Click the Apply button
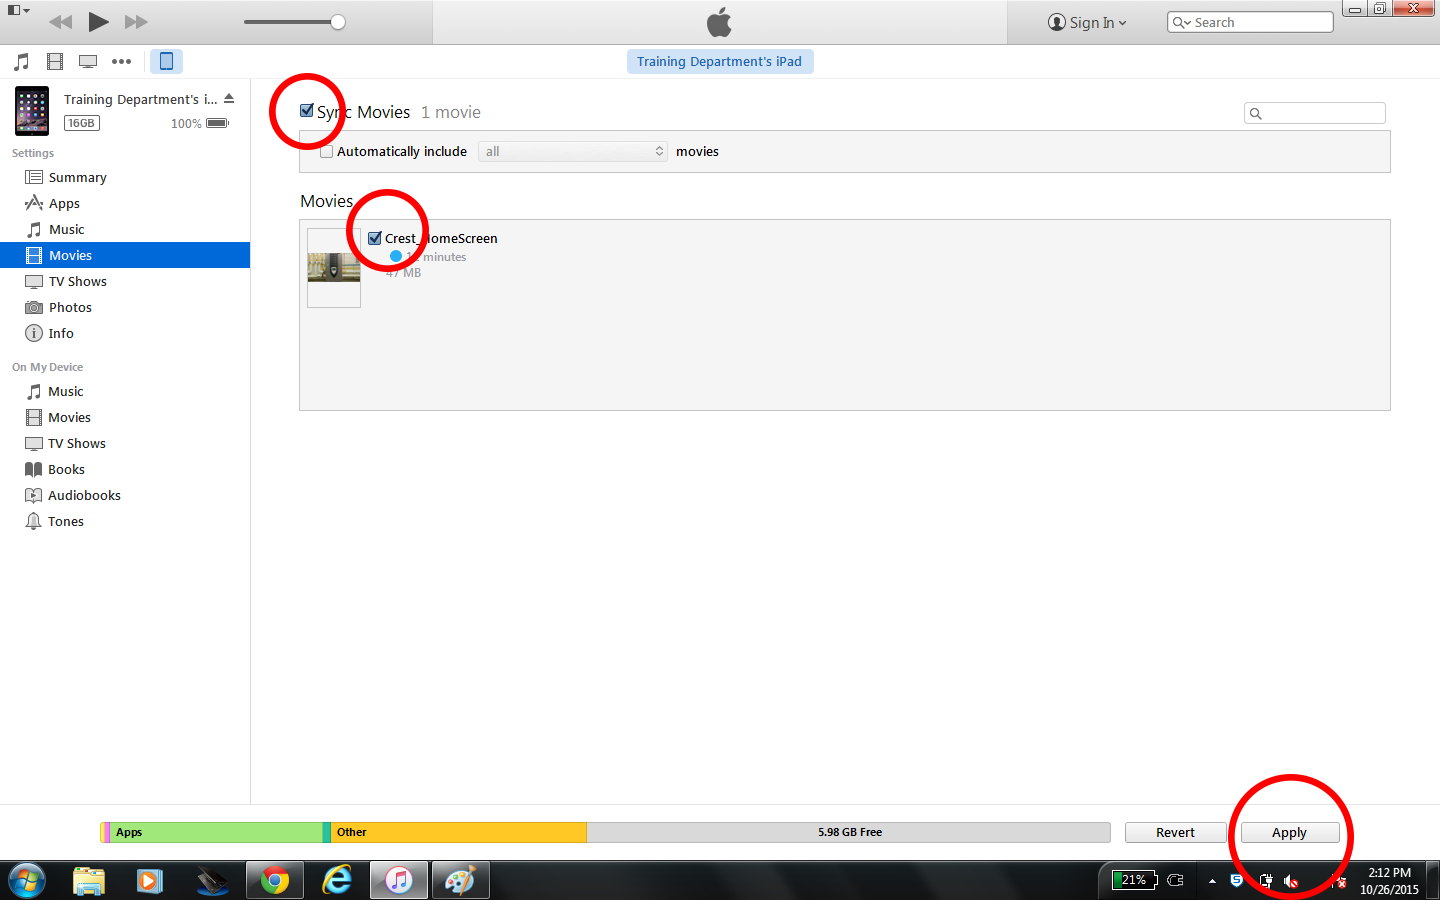This screenshot has width=1440, height=900. coord(1290,832)
